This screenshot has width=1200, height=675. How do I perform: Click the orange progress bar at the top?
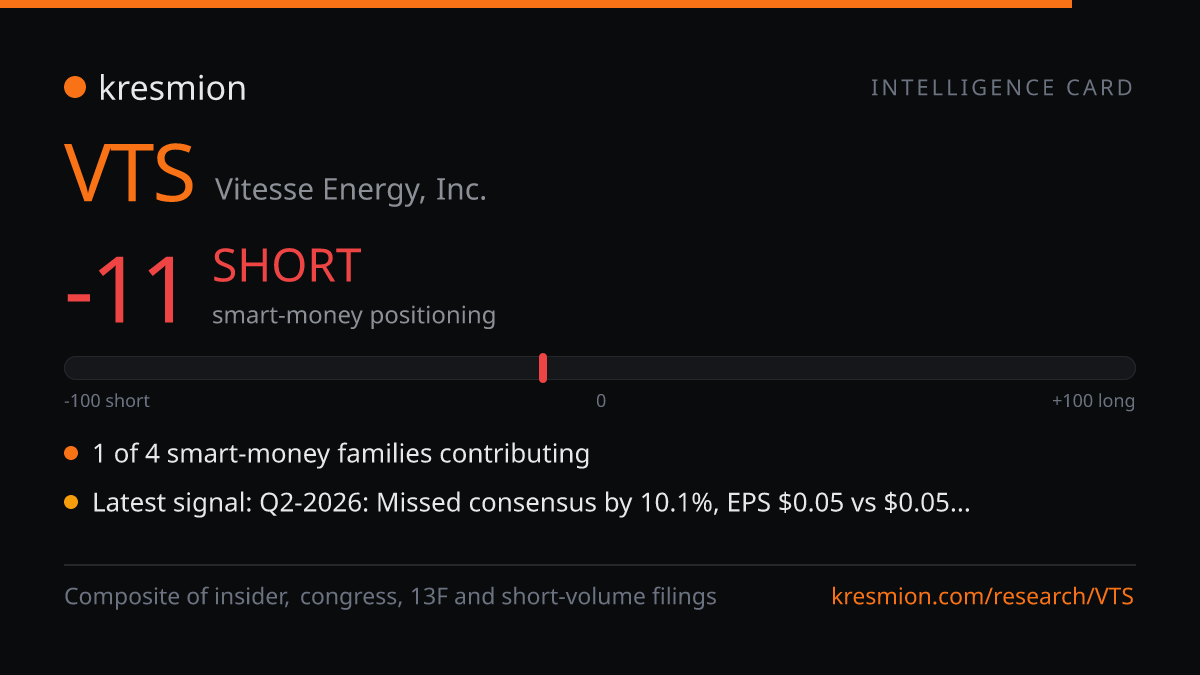tap(536, 4)
